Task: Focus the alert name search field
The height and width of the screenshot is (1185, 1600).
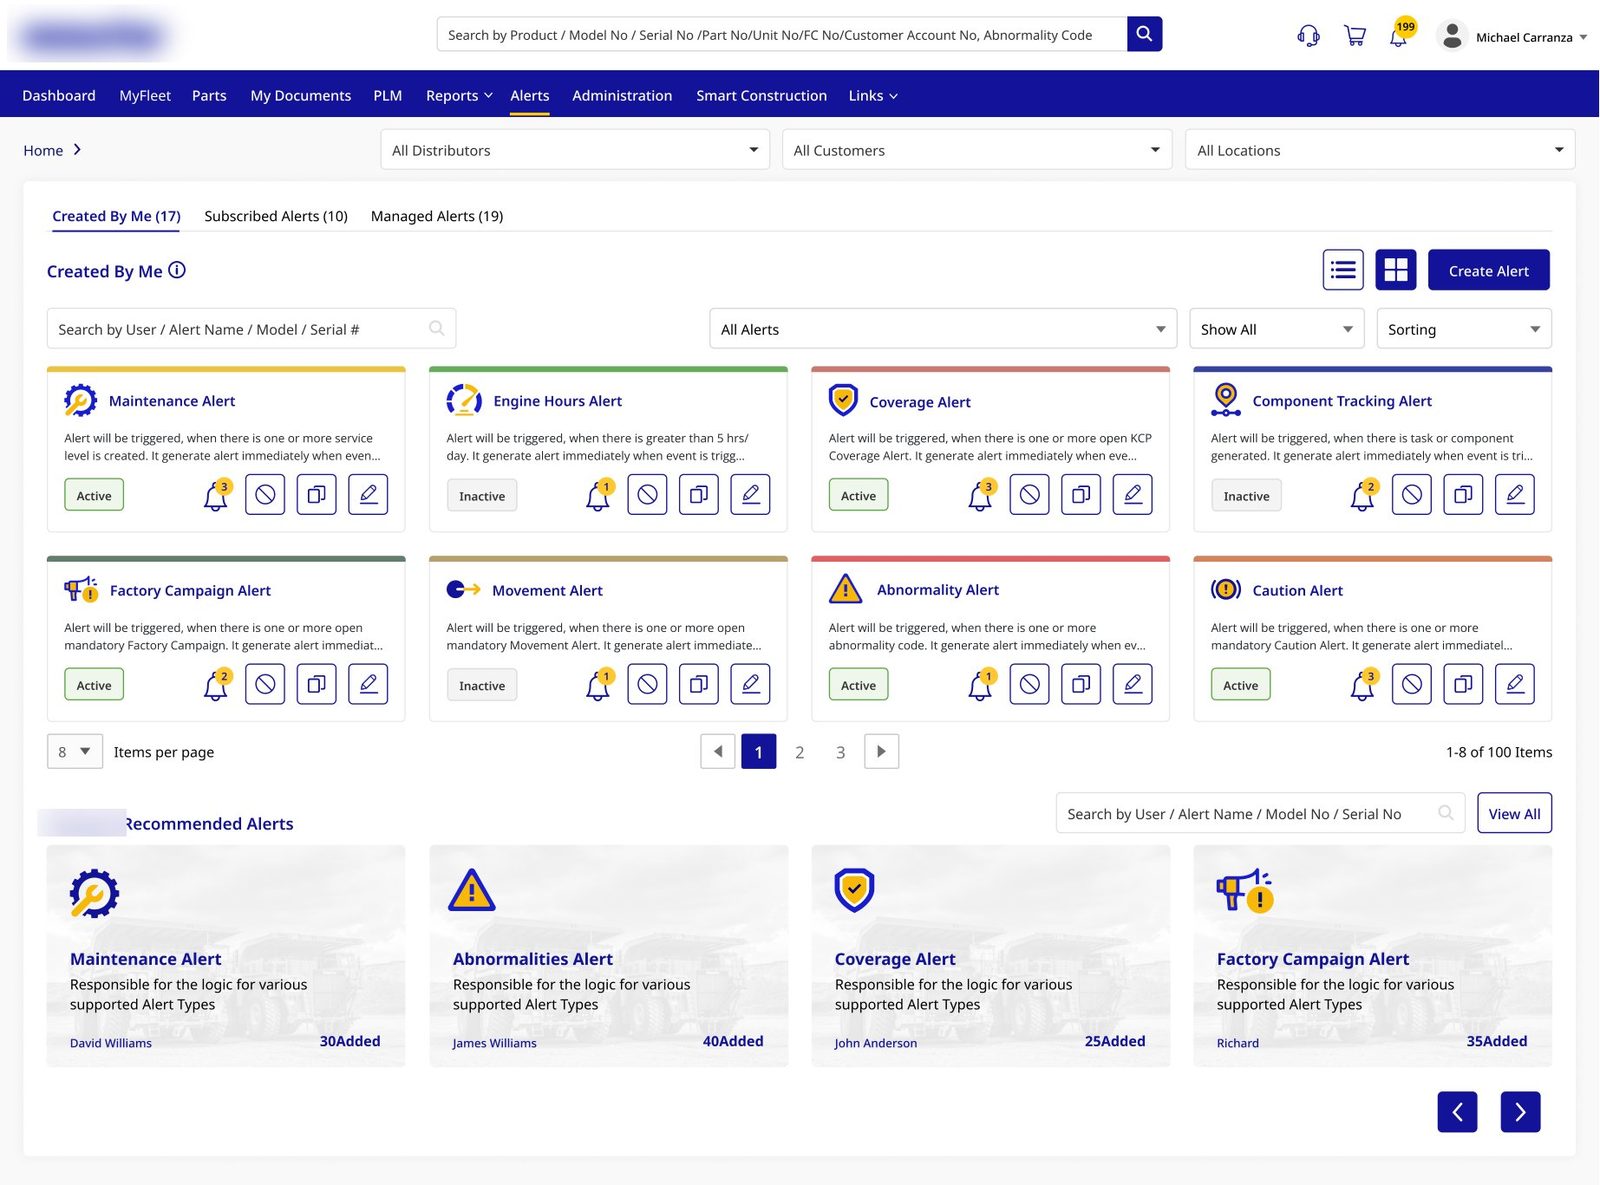Action: click(x=251, y=329)
